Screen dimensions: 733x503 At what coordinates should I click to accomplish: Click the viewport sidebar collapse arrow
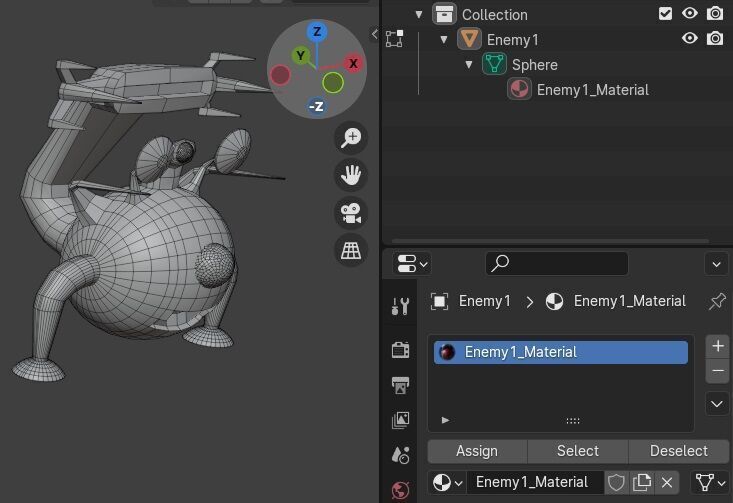[374, 34]
